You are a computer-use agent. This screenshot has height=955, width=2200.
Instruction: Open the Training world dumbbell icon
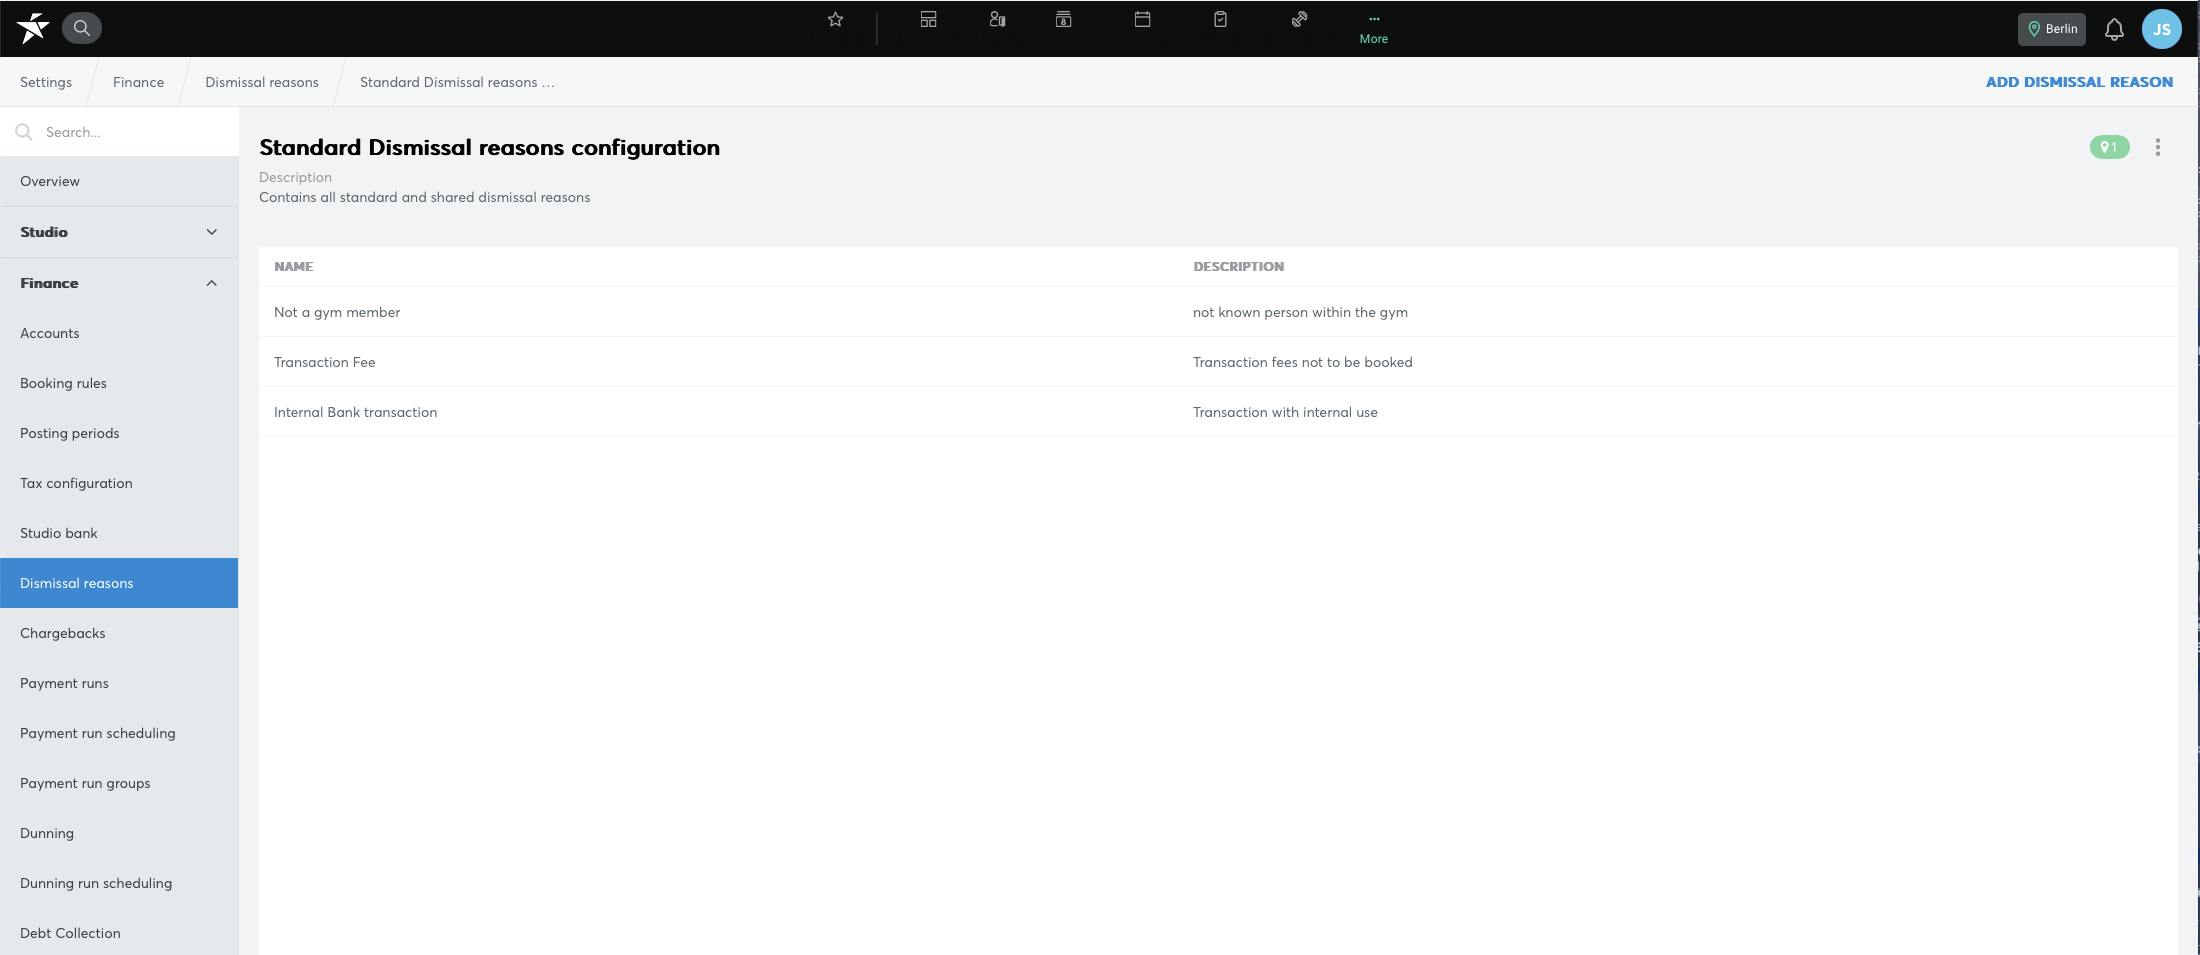pyautogui.click(x=1299, y=19)
